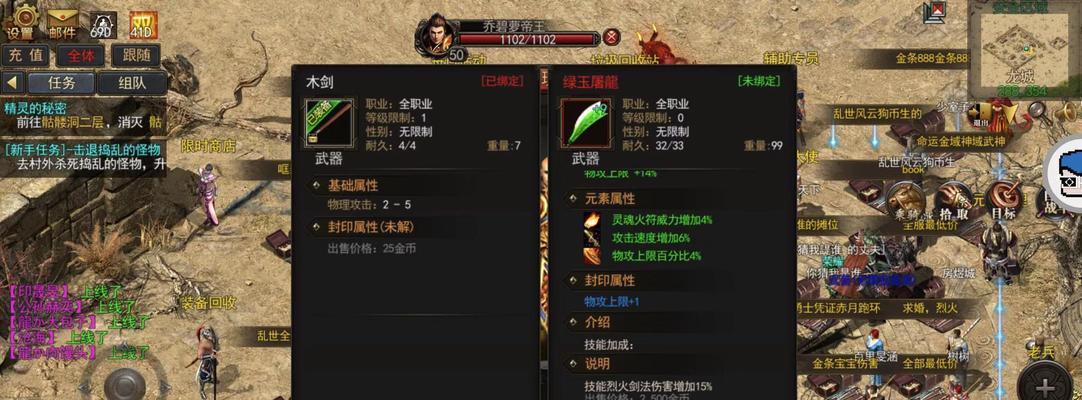Switch to the 组队 tab
This screenshot has width=1082, height=400.
click(132, 83)
